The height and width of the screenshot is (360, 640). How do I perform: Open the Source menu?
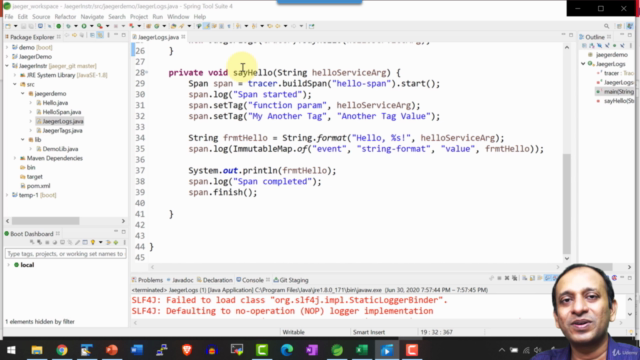(x=41, y=17)
